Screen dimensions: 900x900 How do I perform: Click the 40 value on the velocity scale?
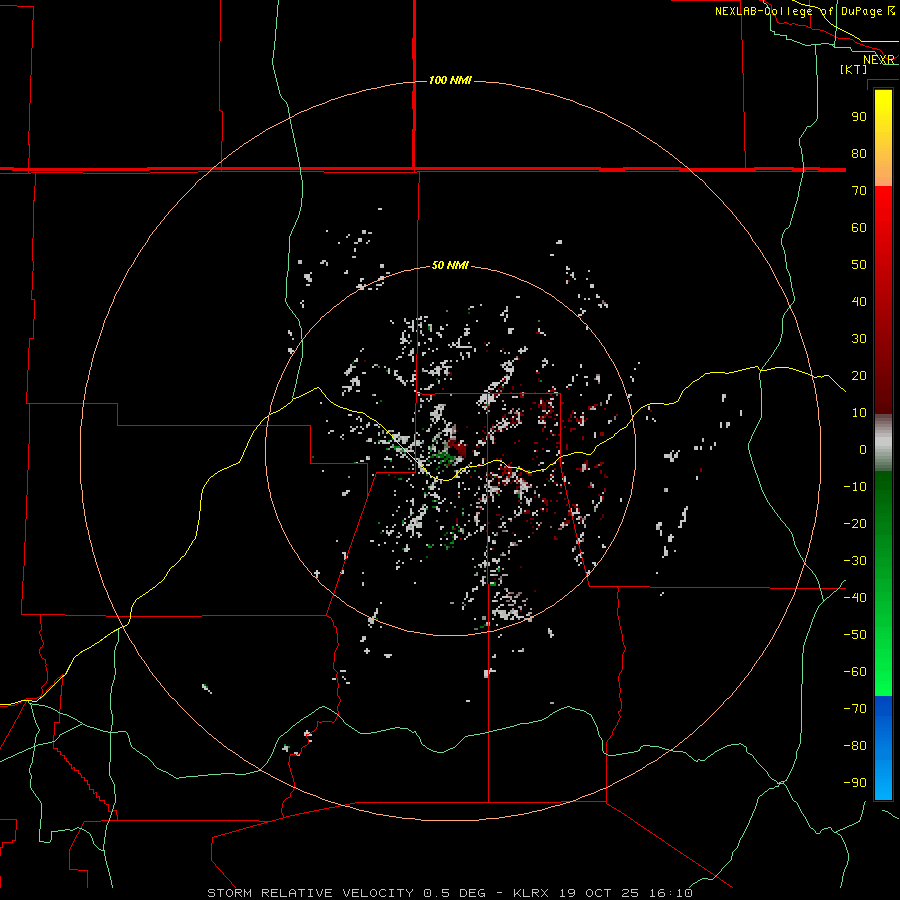[859, 301]
